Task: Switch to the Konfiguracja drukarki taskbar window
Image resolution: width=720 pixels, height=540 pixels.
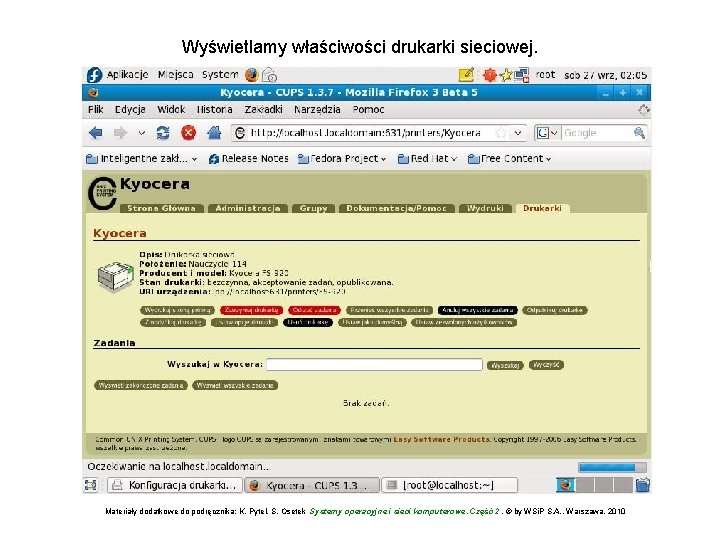Action: pyautogui.click(x=175, y=485)
